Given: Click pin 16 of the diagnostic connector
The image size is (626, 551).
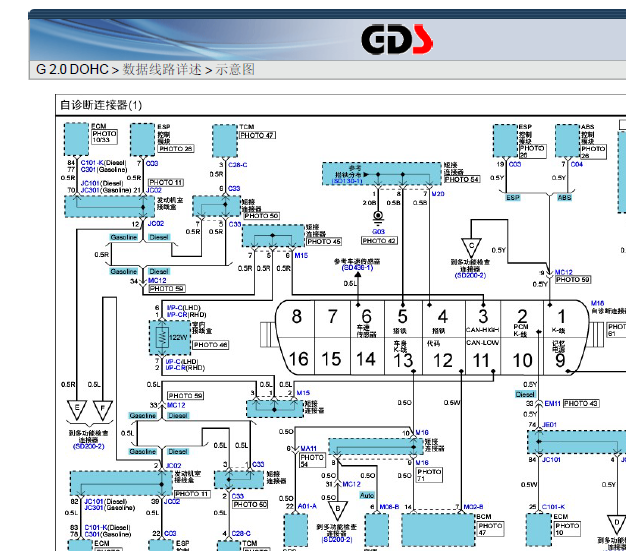Looking at the screenshot, I should tap(299, 359).
